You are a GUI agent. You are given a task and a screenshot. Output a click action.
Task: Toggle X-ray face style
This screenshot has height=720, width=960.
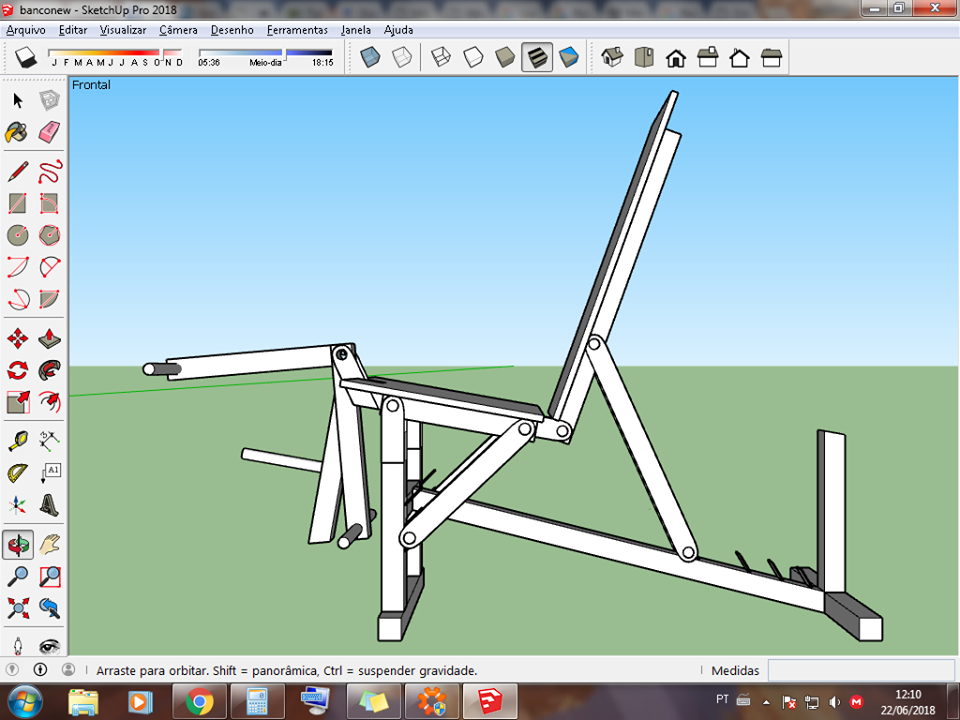[x=370, y=58]
